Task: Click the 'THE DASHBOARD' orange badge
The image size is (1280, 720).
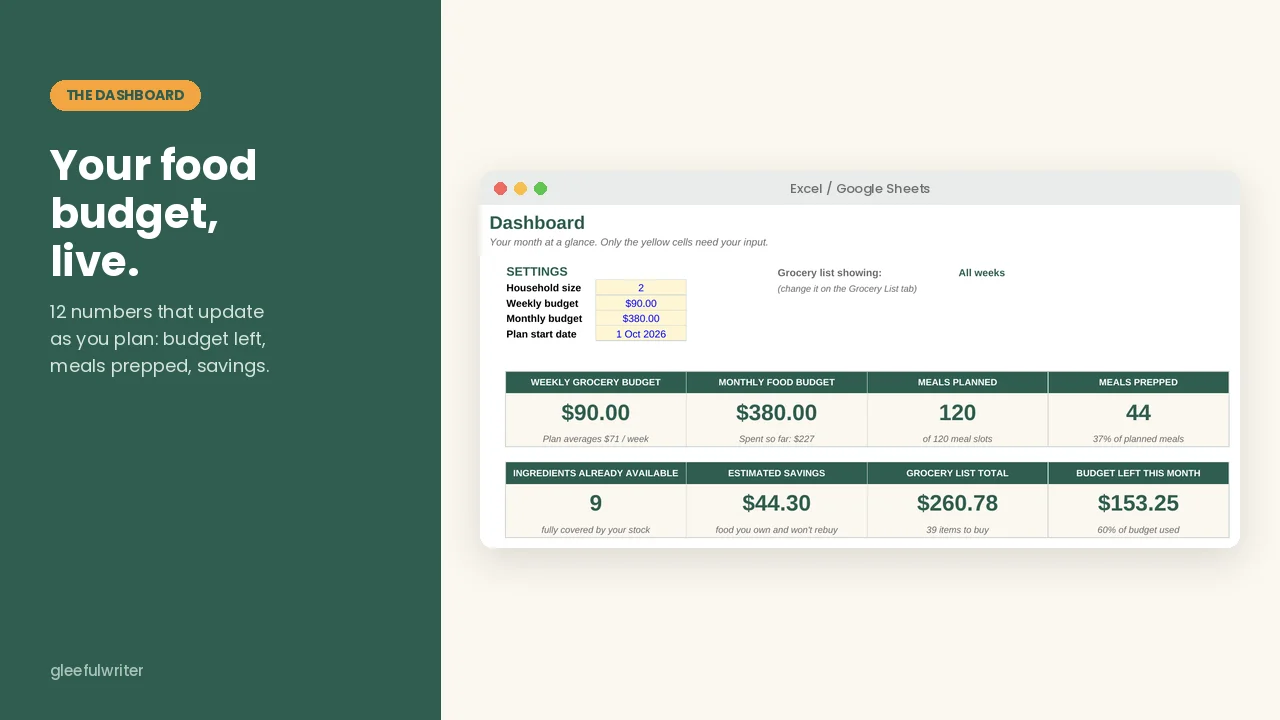Action: click(125, 95)
